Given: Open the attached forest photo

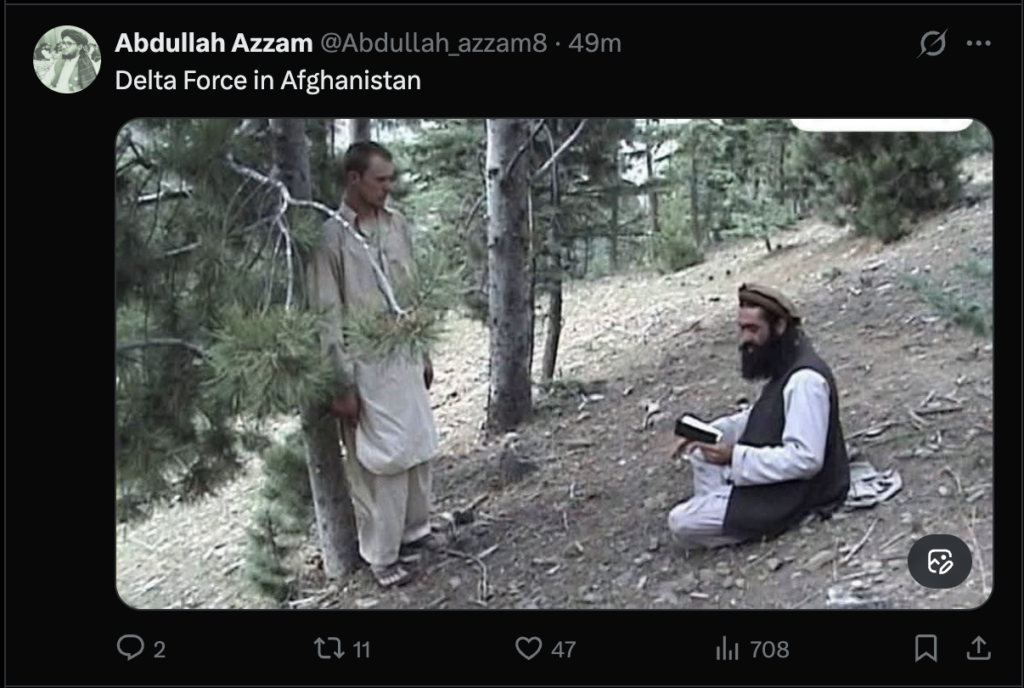Looking at the screenshot, I should (554, 364).
